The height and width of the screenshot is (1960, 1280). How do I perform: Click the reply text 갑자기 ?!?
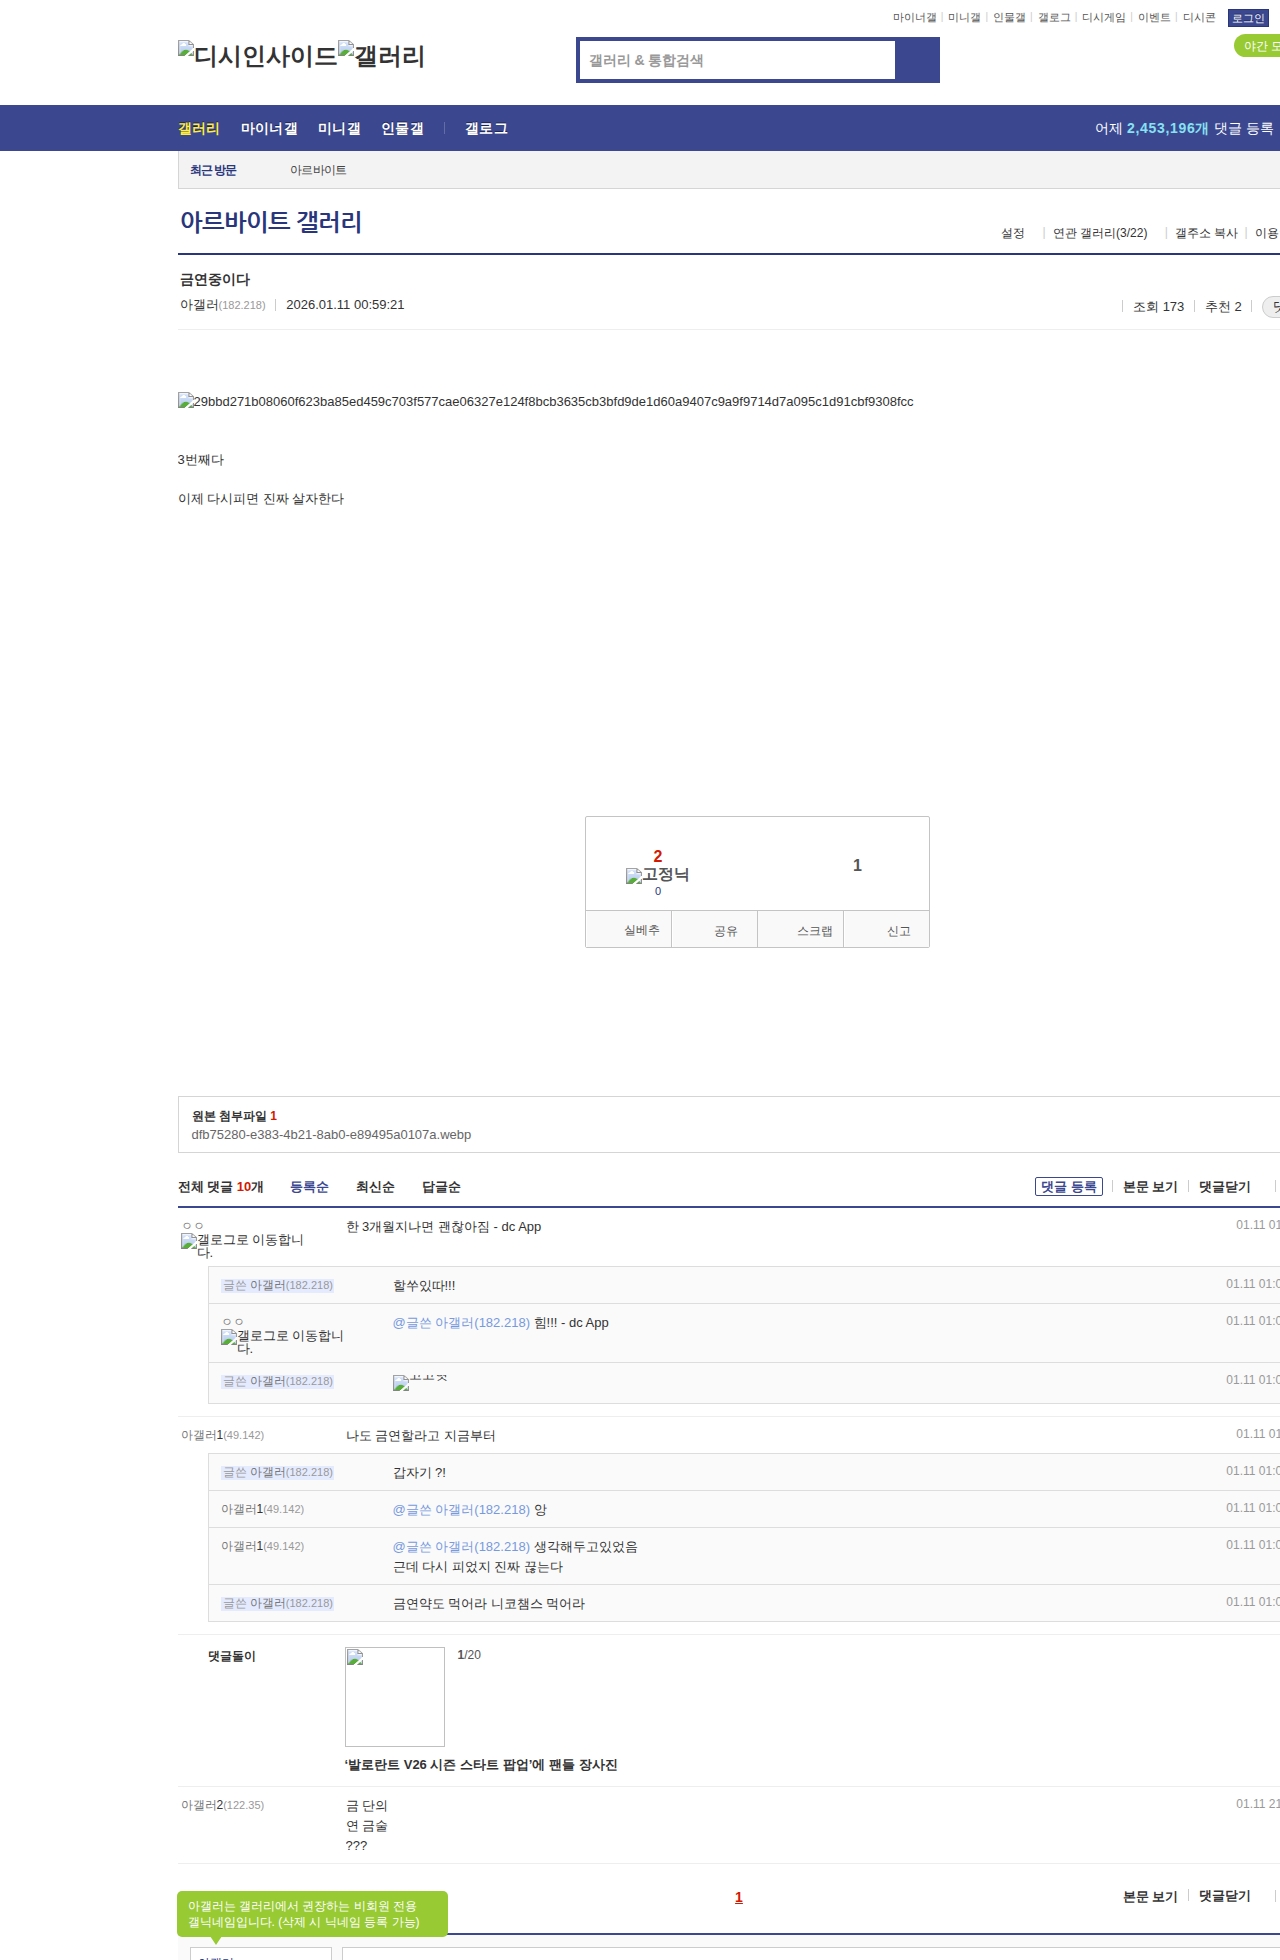click(420, 1472)
